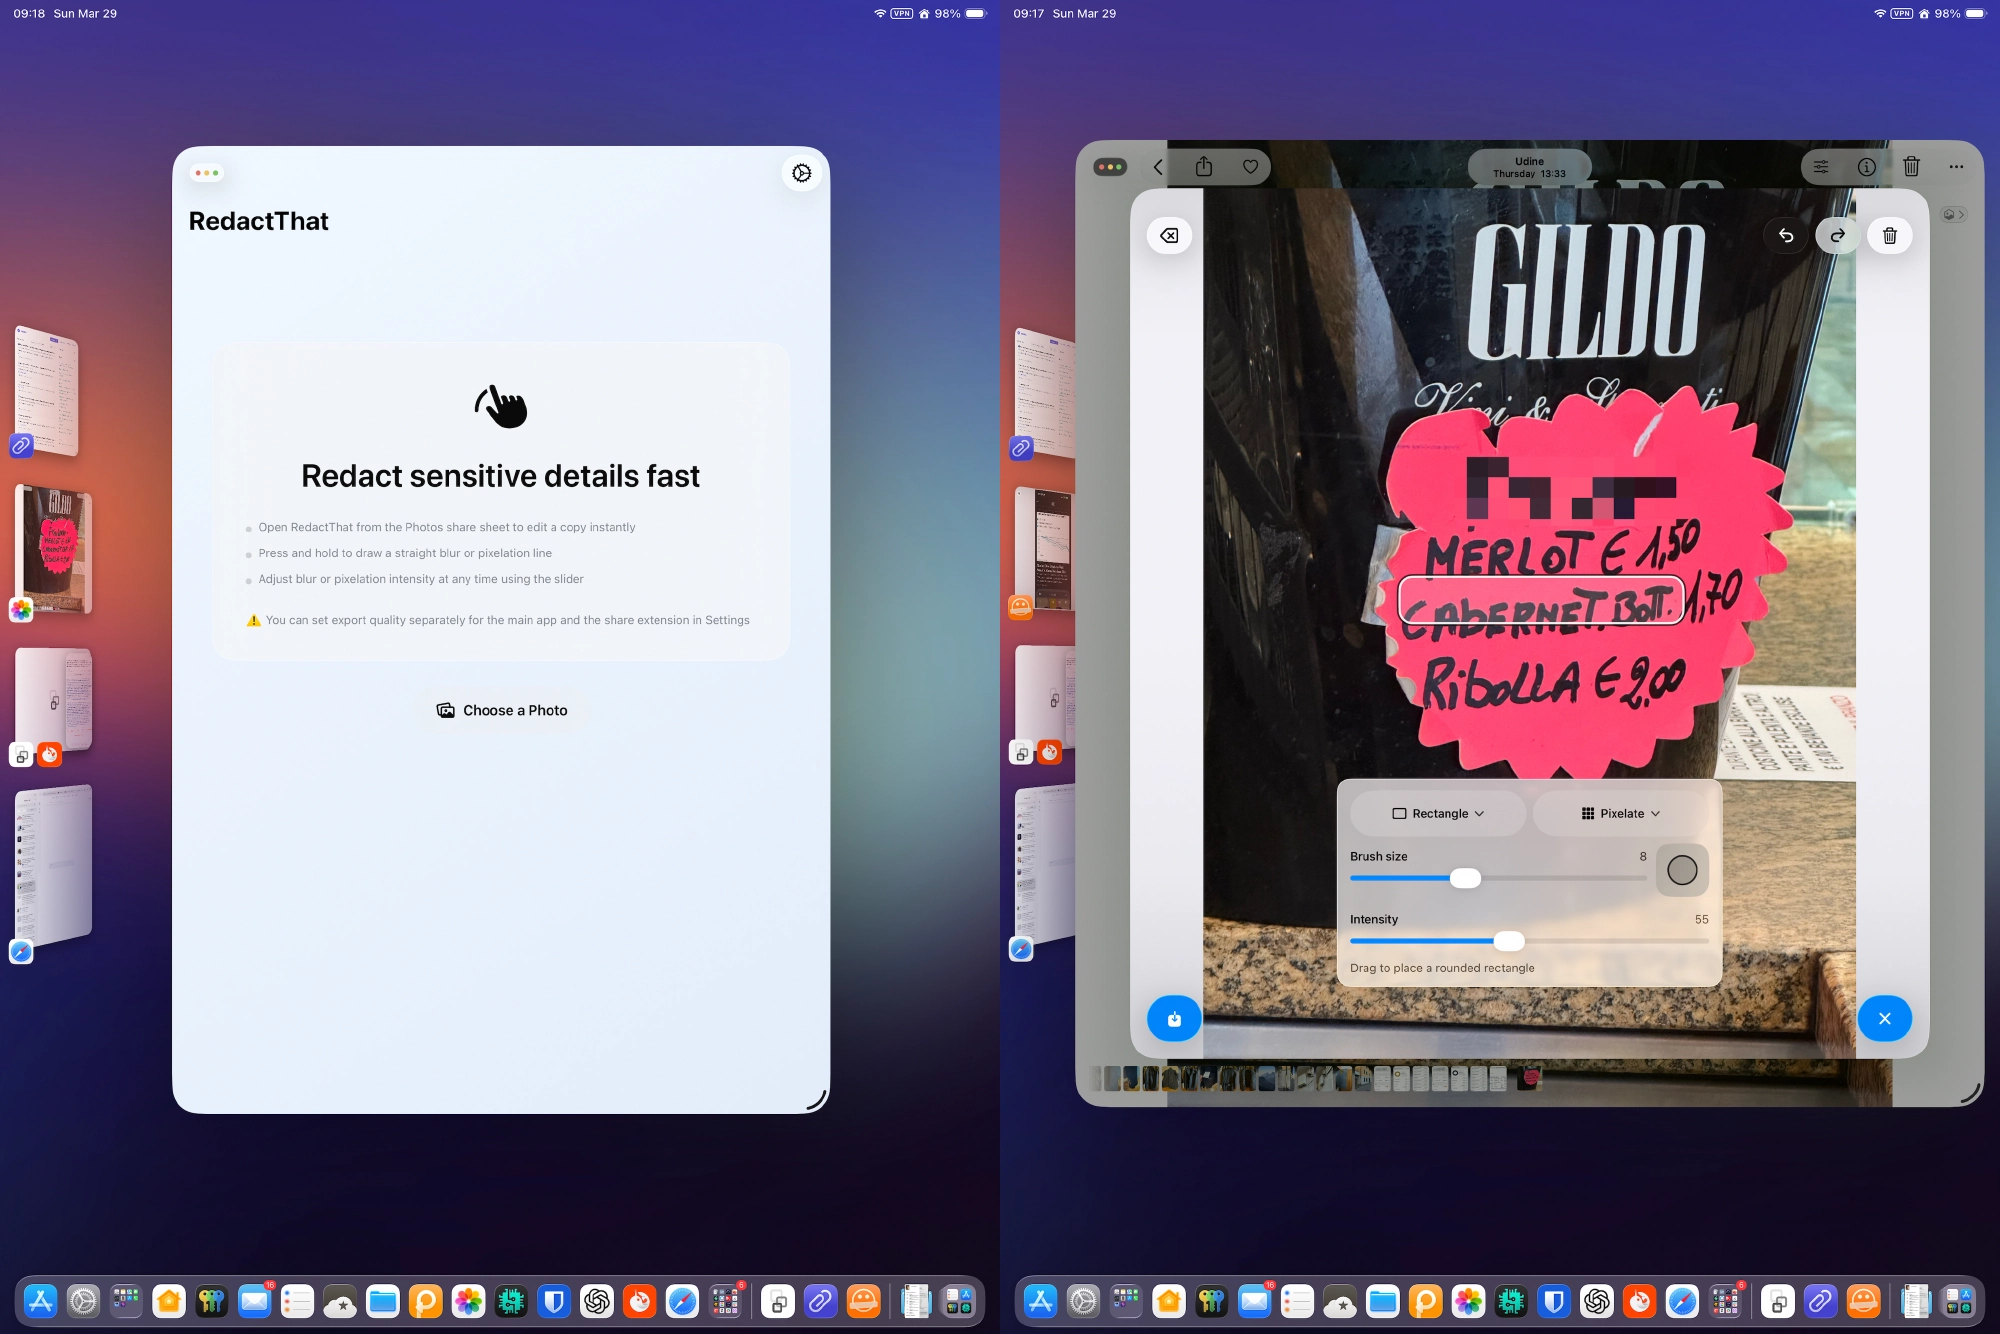
Task: Click the Intensity slider handle
Action: pyautogui.click(x=1509, y=941)
